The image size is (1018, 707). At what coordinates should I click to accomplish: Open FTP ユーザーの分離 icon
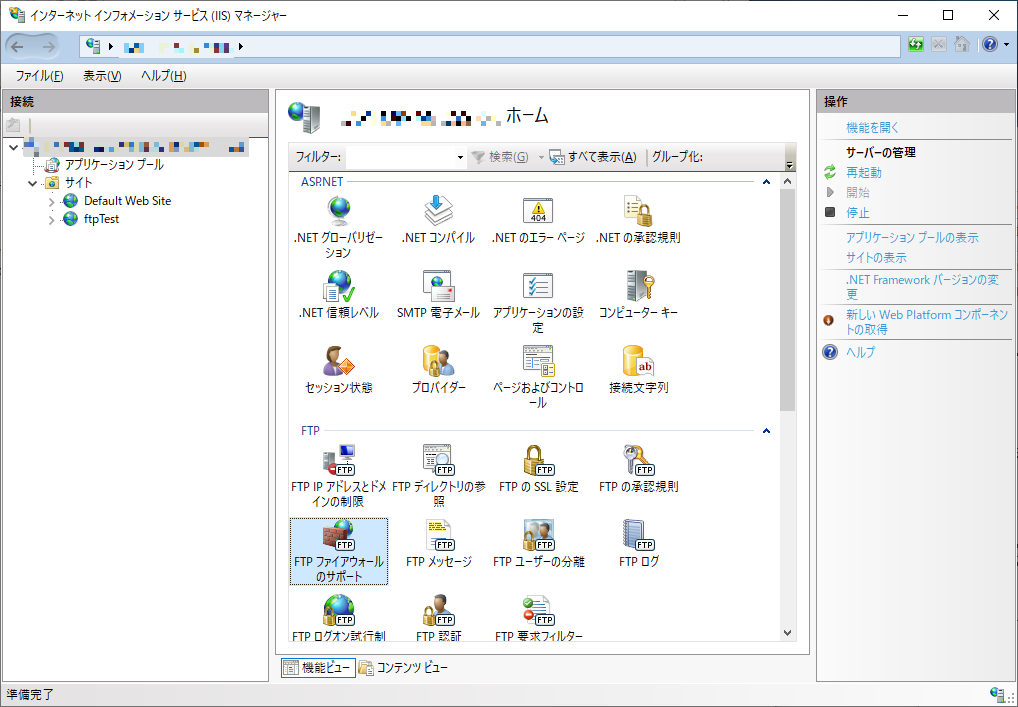coord(538,544)
